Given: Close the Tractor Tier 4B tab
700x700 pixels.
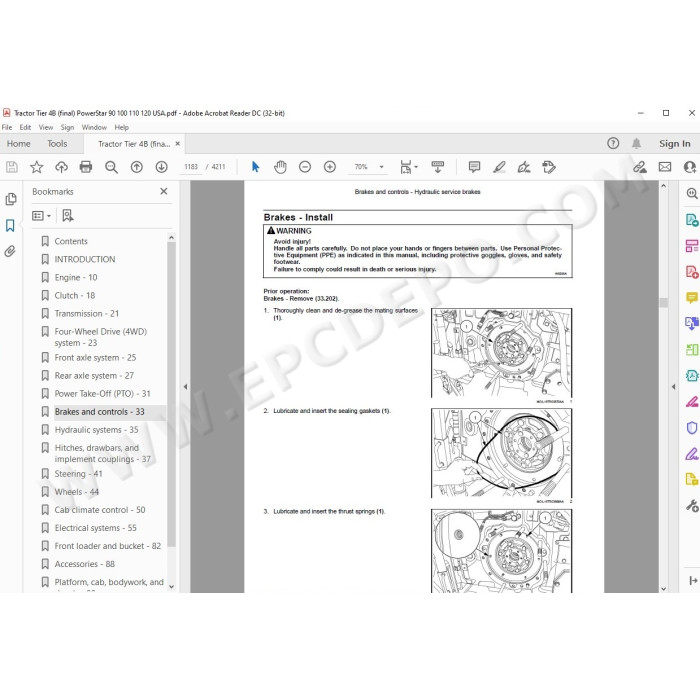Looking at the screenshot, I should coord(178,144).
